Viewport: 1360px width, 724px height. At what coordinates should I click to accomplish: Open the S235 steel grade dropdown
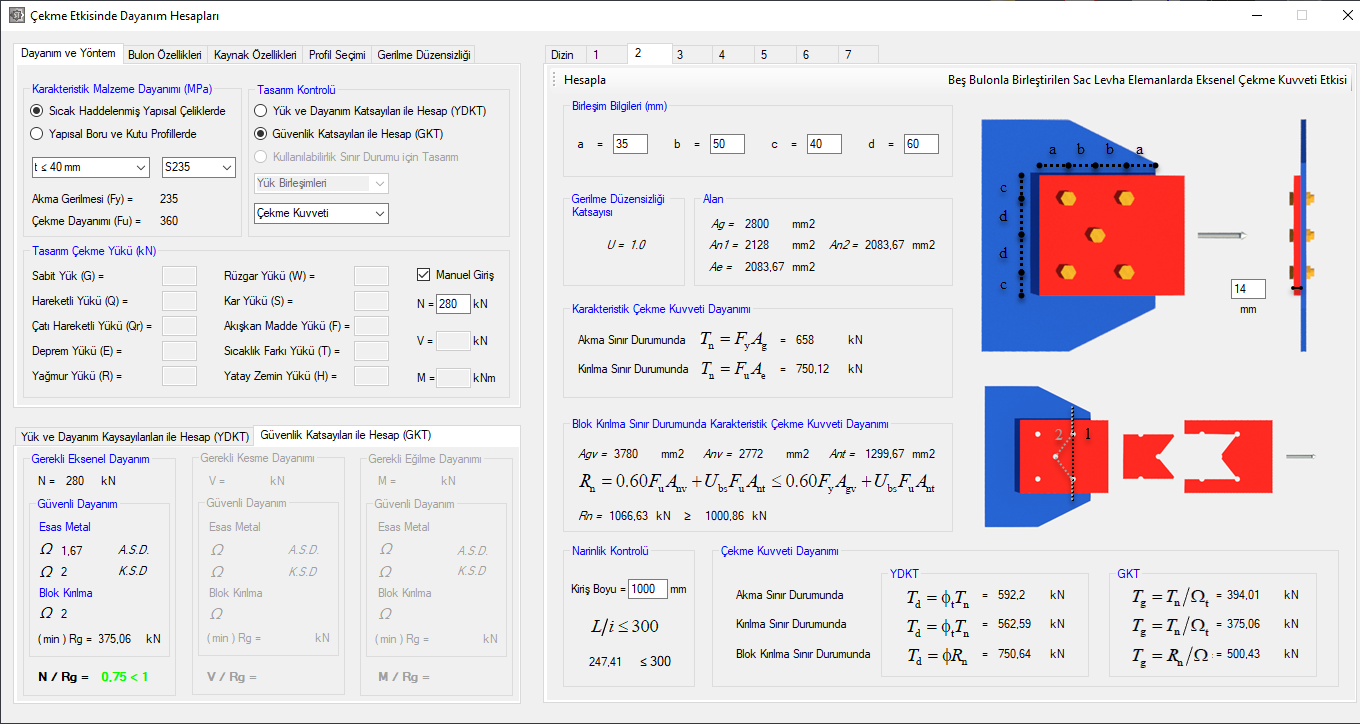[199, 167]
